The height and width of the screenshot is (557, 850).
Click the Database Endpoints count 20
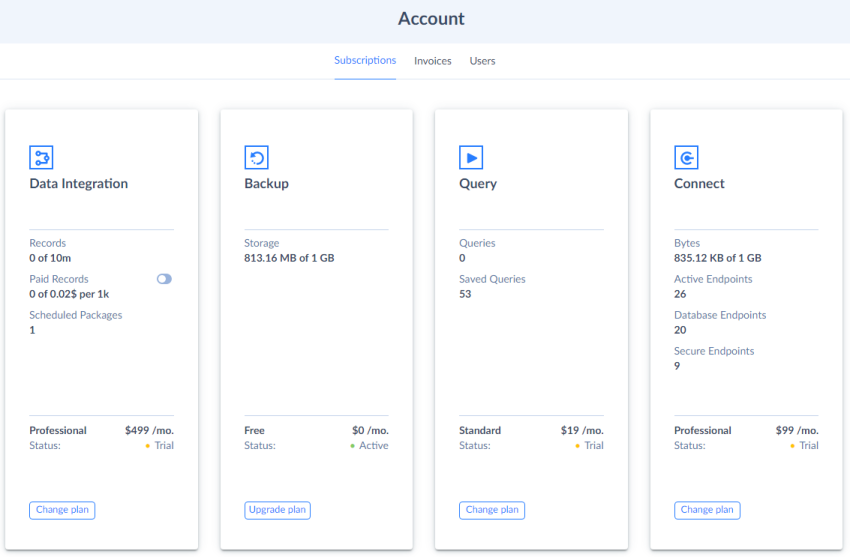pos(680,330)
